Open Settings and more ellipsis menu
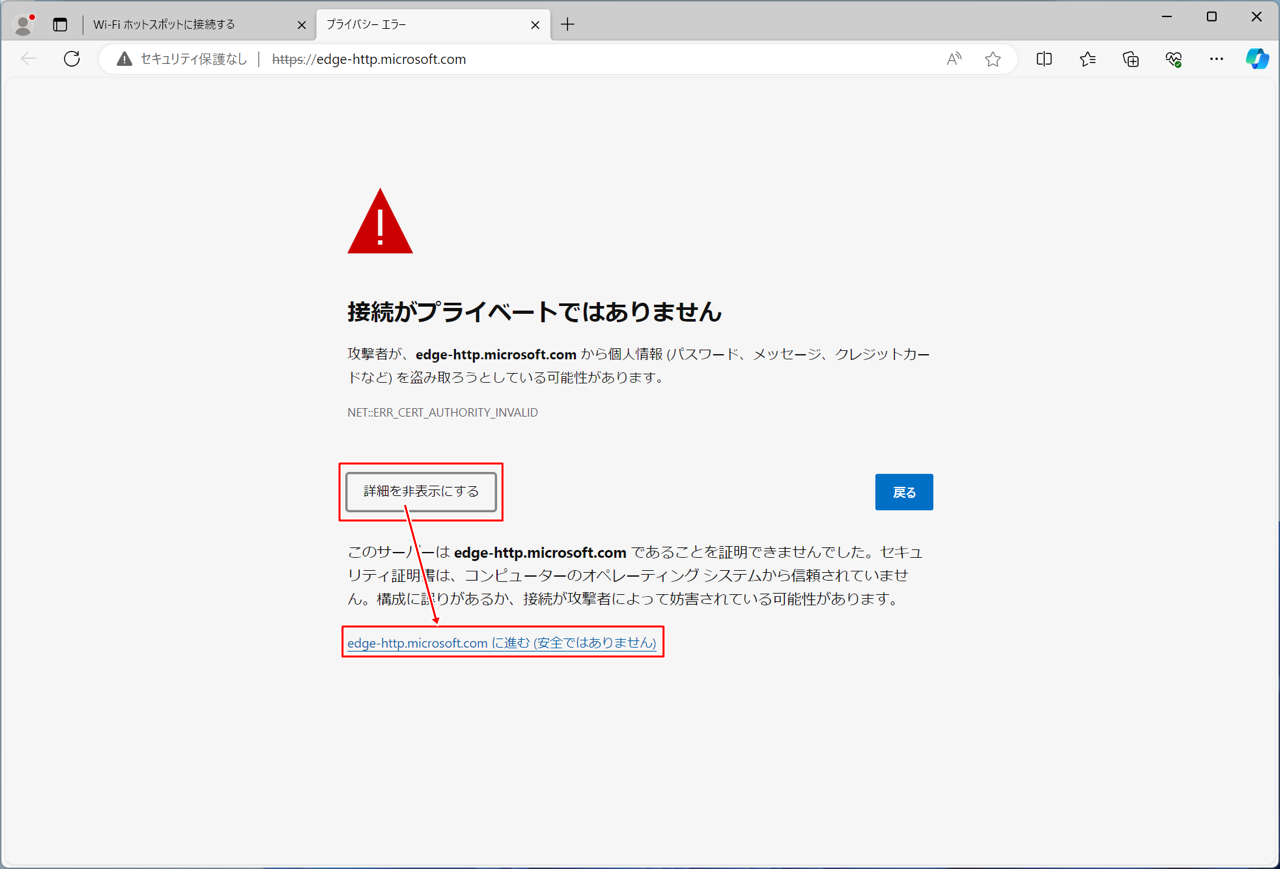This screenshot has height=869, width=1280. 1216,59
